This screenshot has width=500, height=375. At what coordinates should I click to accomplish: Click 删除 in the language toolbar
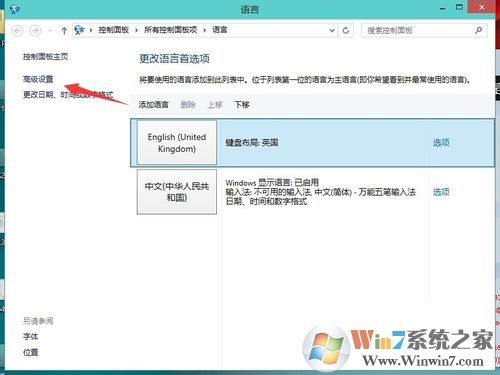pyautogui.click(x=188, y=105)
